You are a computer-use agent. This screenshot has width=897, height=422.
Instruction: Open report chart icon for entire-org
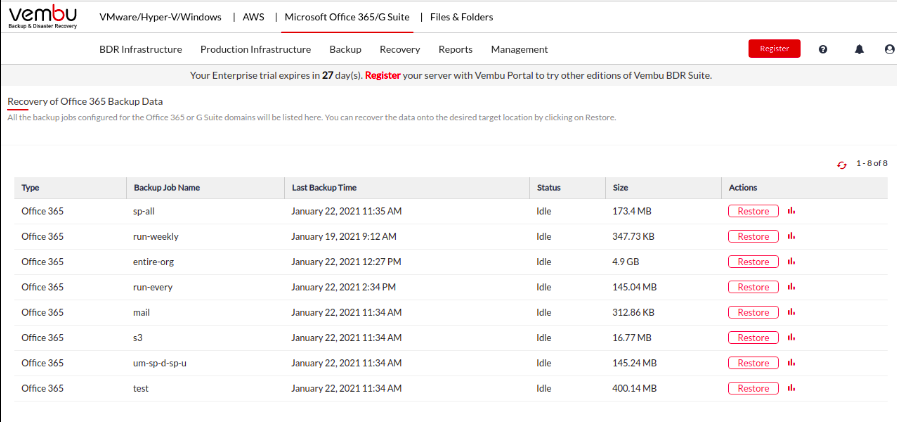tap(792, 261)
